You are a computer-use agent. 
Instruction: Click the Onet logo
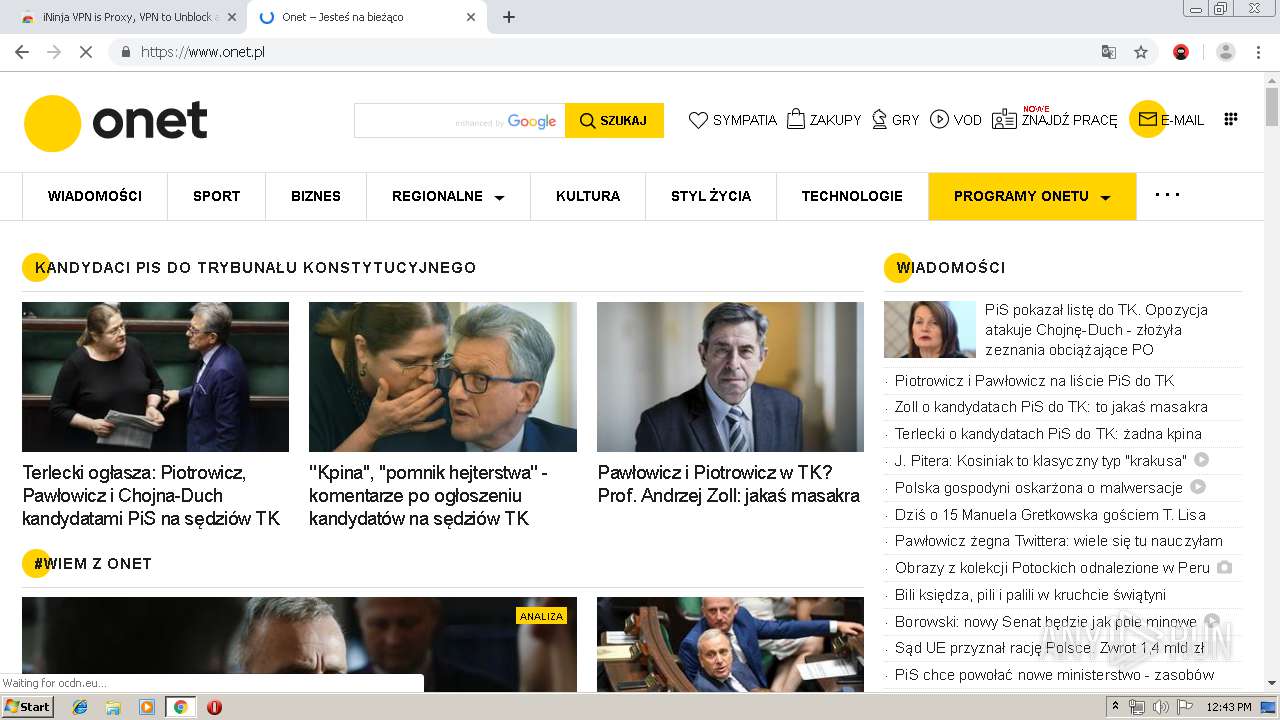115,123
